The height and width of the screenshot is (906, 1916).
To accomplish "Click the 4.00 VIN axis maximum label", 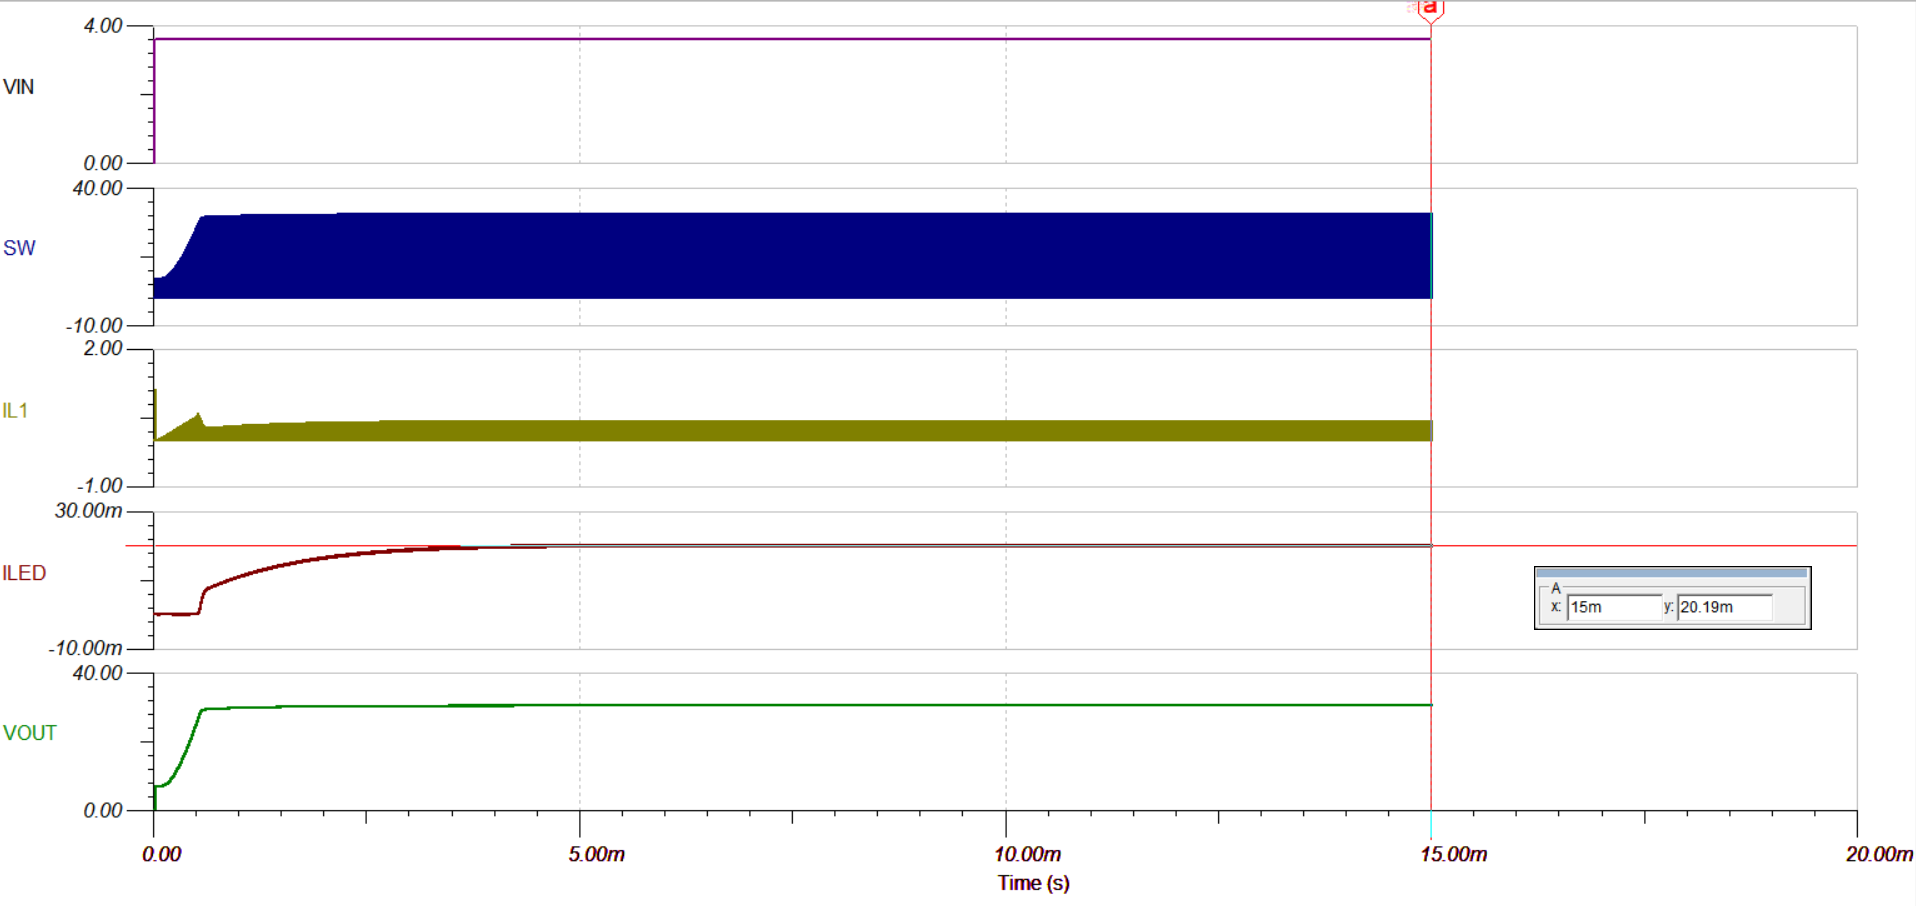I will 103,26.
